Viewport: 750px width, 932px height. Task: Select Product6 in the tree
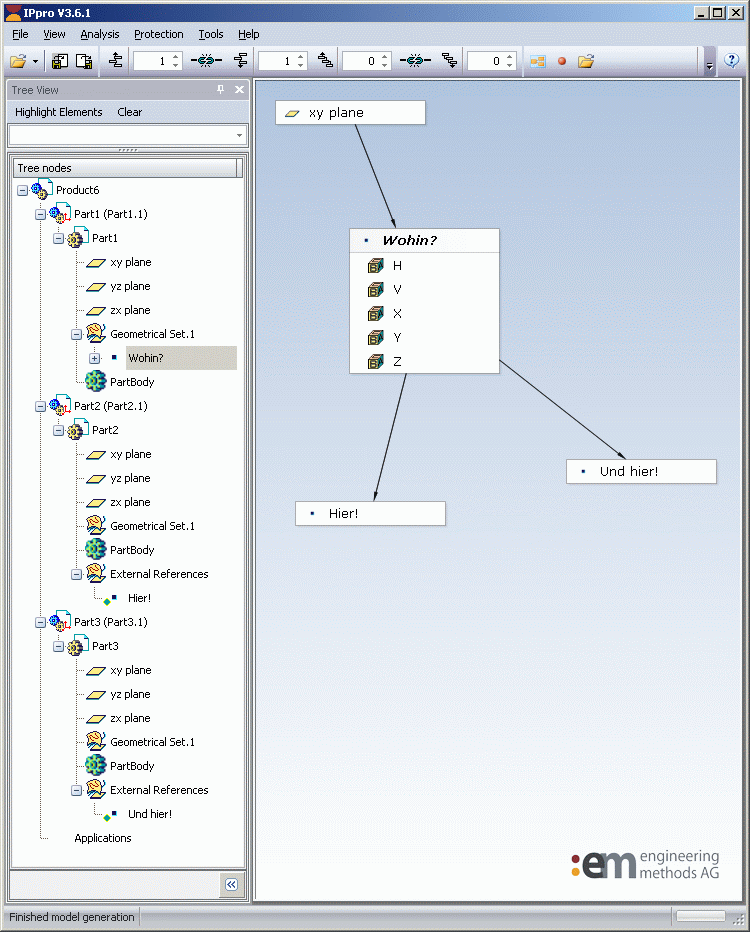pyautogui.click(x=77, y=190)
